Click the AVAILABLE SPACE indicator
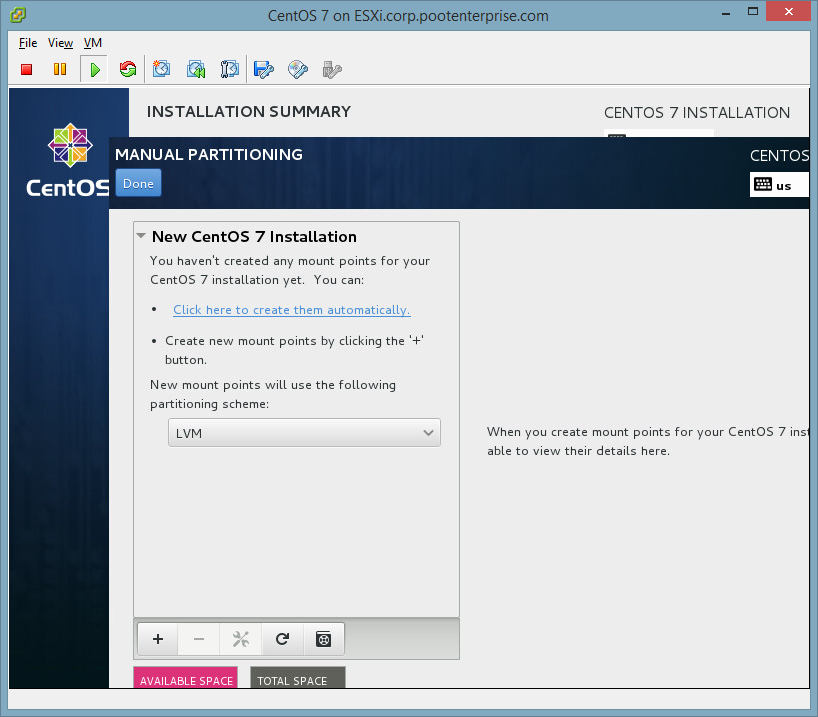Image resolution: width=818 pixels, height=717 pixels. tap(186, 677)
